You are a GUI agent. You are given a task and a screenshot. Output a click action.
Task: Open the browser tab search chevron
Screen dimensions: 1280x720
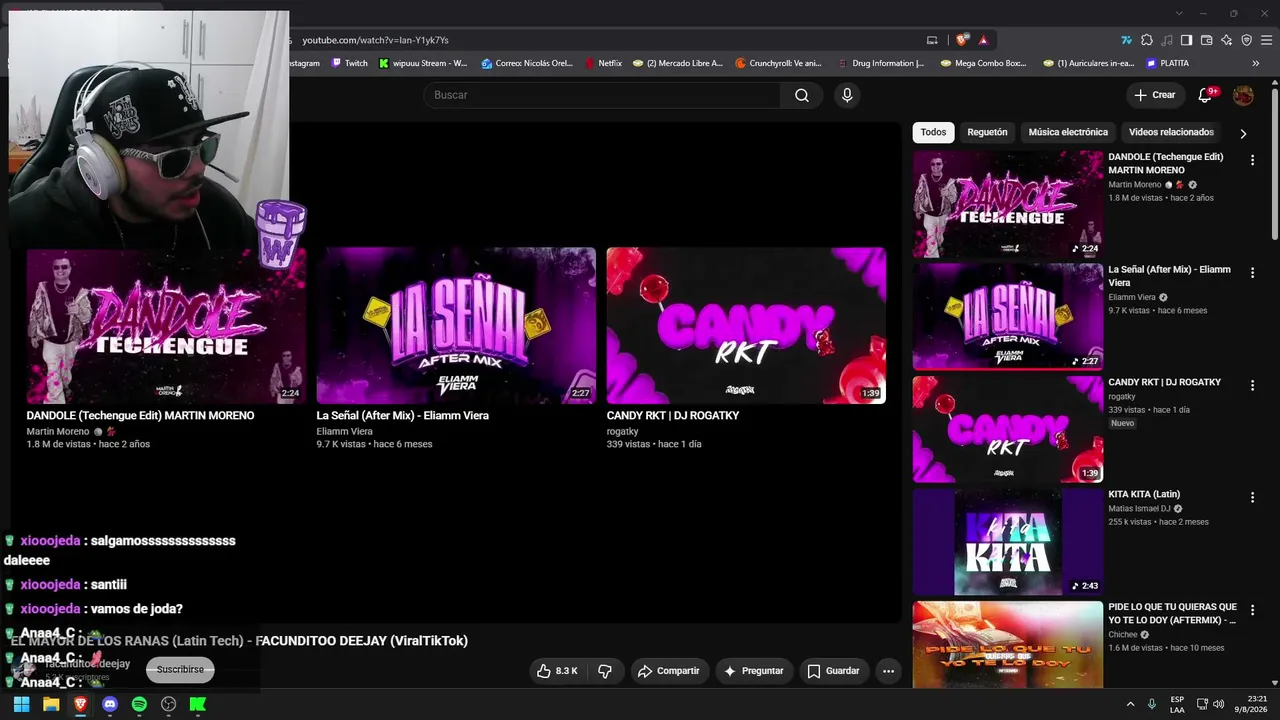pos(1179,13)
